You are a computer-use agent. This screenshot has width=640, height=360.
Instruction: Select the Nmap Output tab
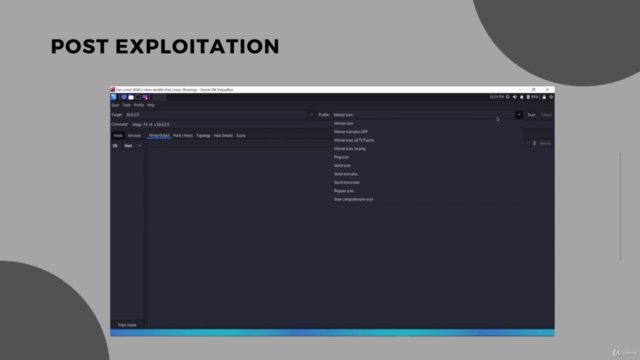(159, 136)
